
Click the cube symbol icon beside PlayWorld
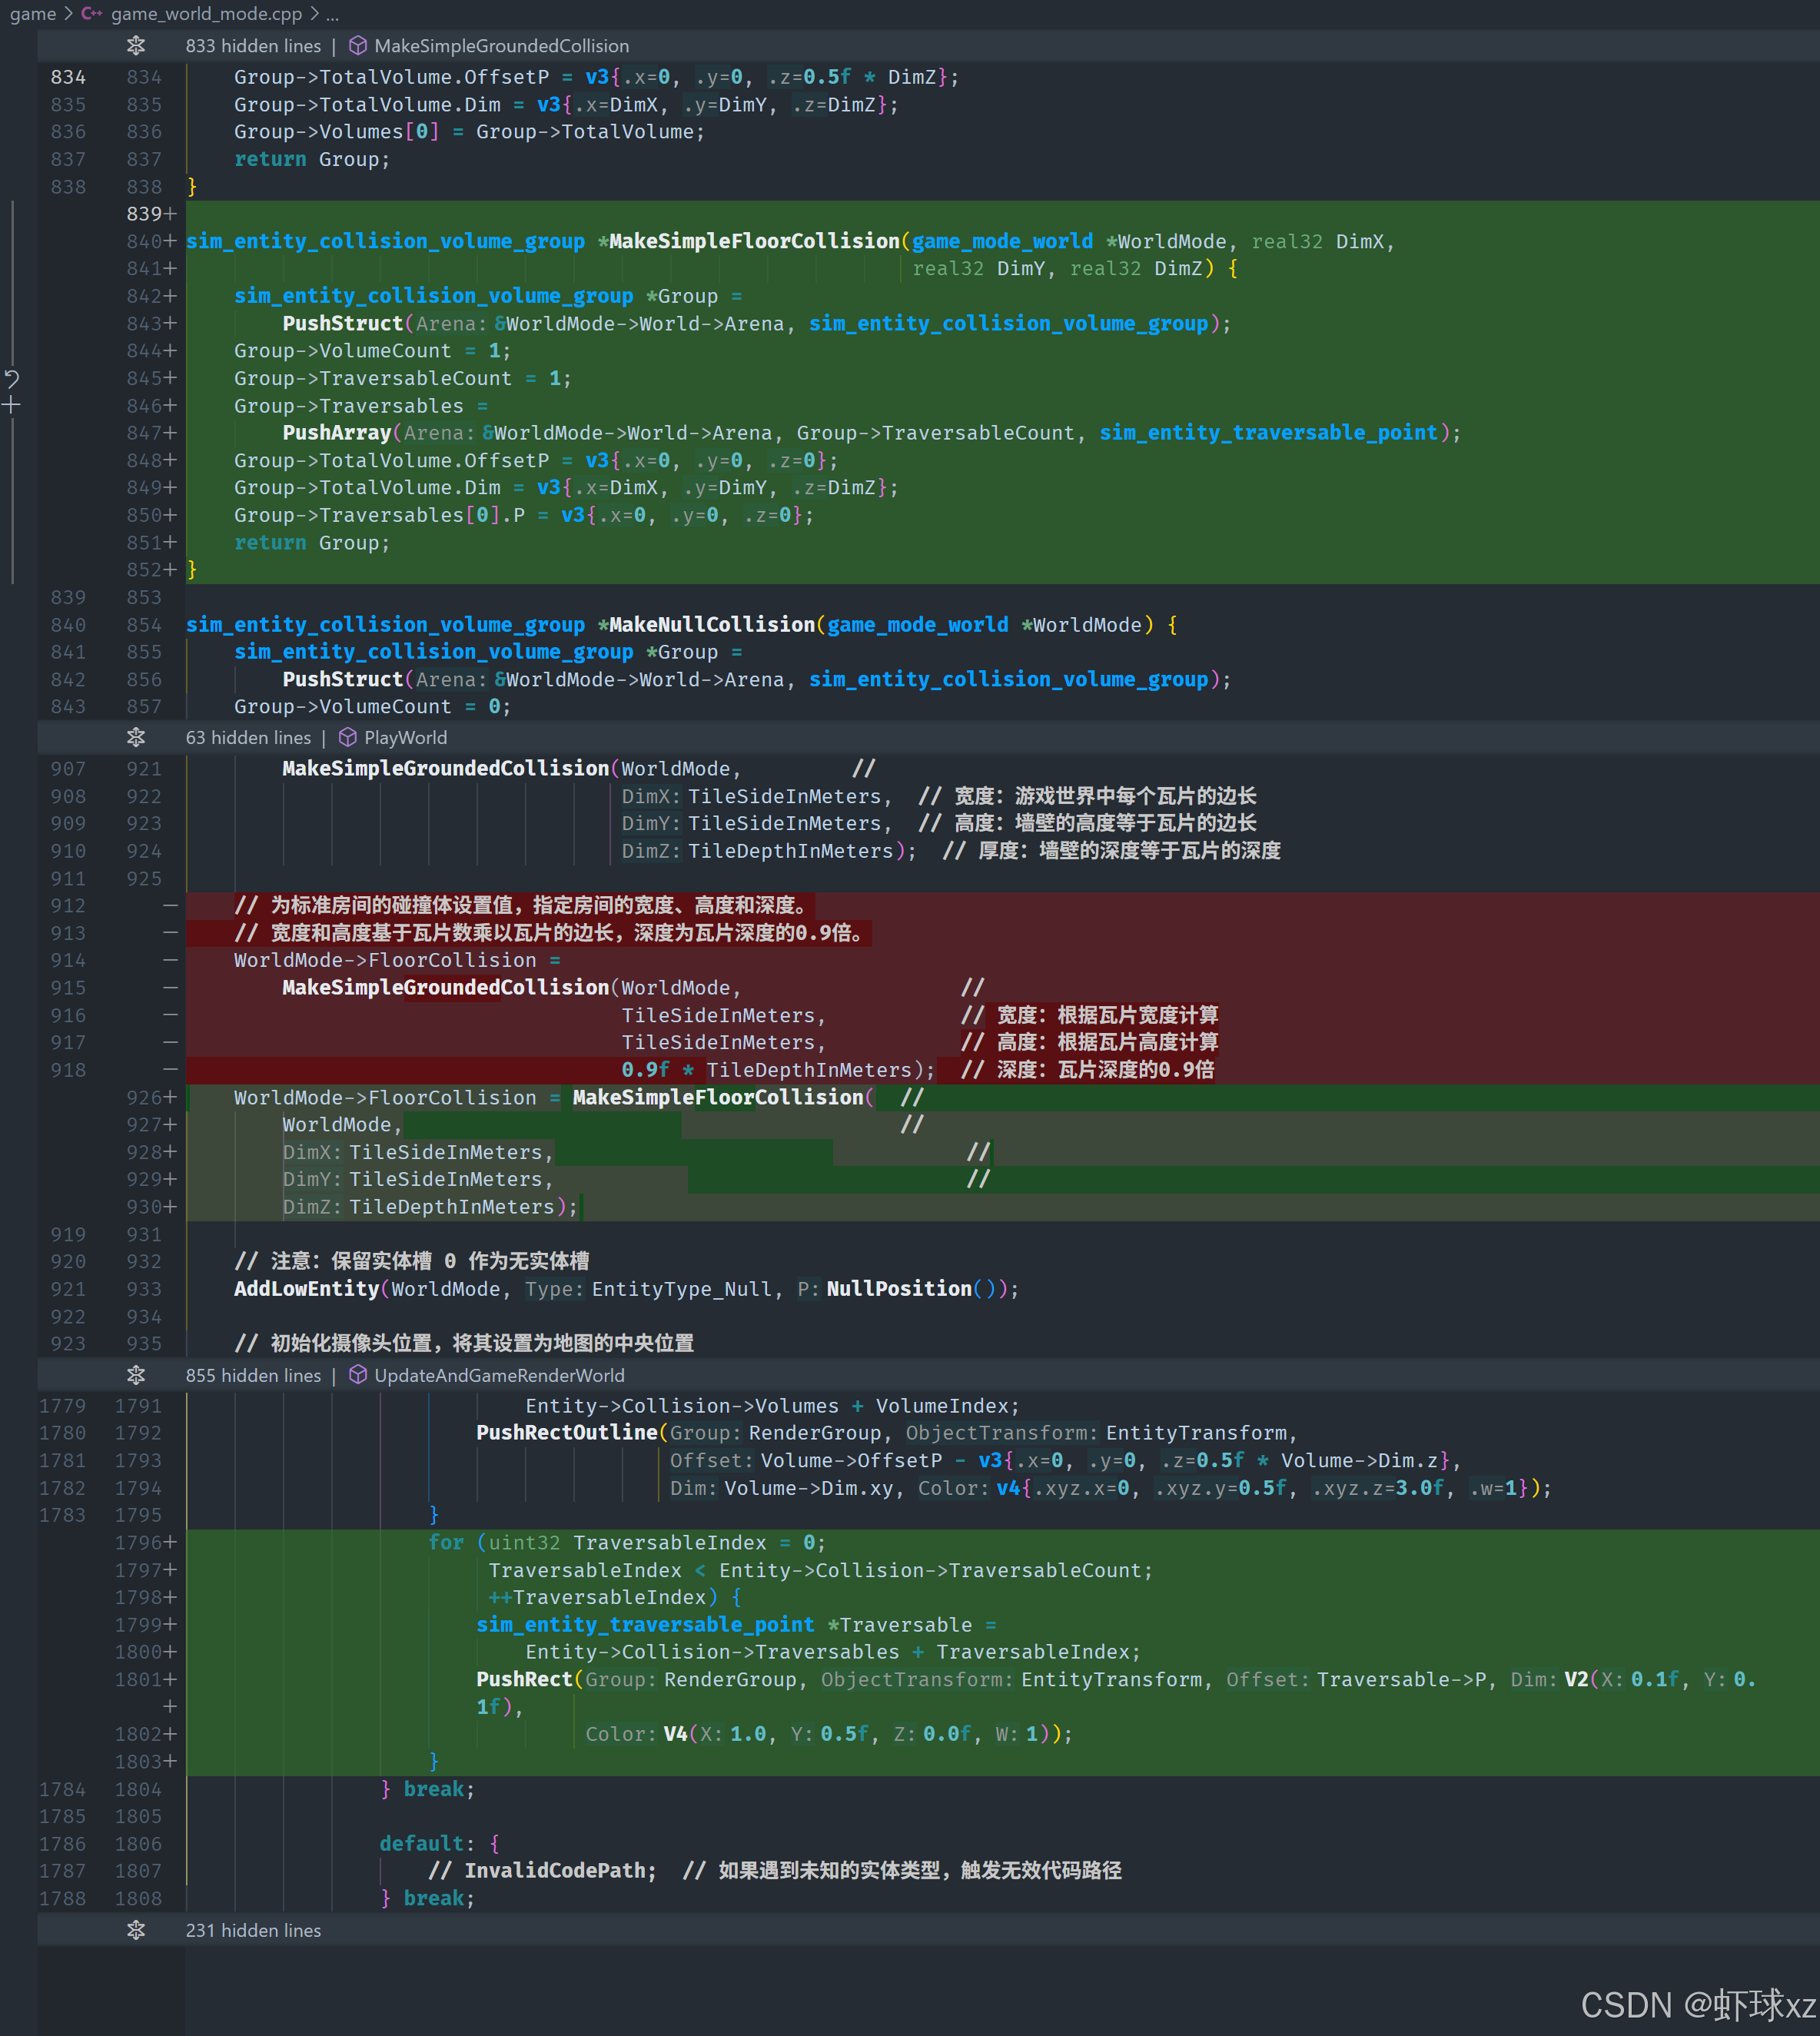348,737
